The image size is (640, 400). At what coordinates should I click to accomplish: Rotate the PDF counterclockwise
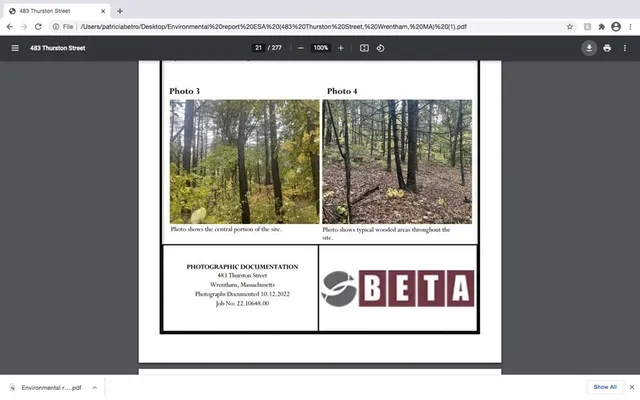pyautogui.click(x=381, y=48)
